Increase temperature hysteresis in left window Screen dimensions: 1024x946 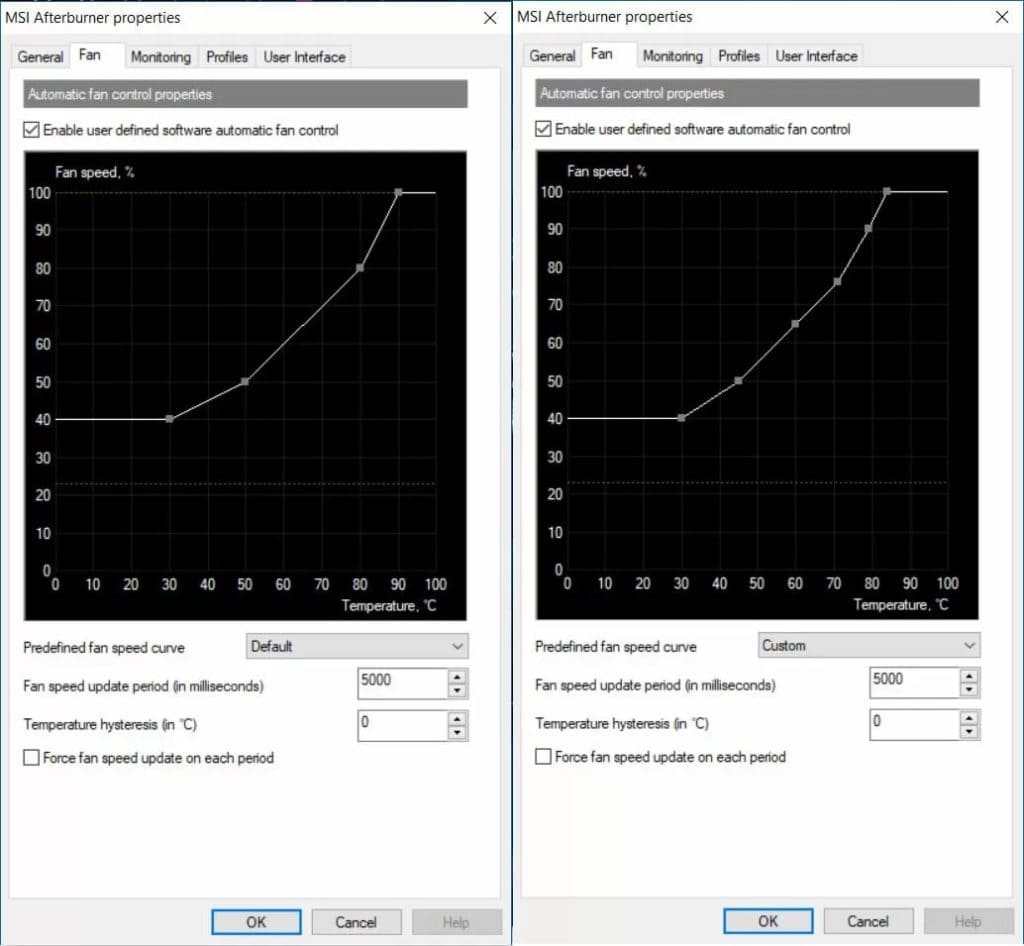click(x=457, y=719)
